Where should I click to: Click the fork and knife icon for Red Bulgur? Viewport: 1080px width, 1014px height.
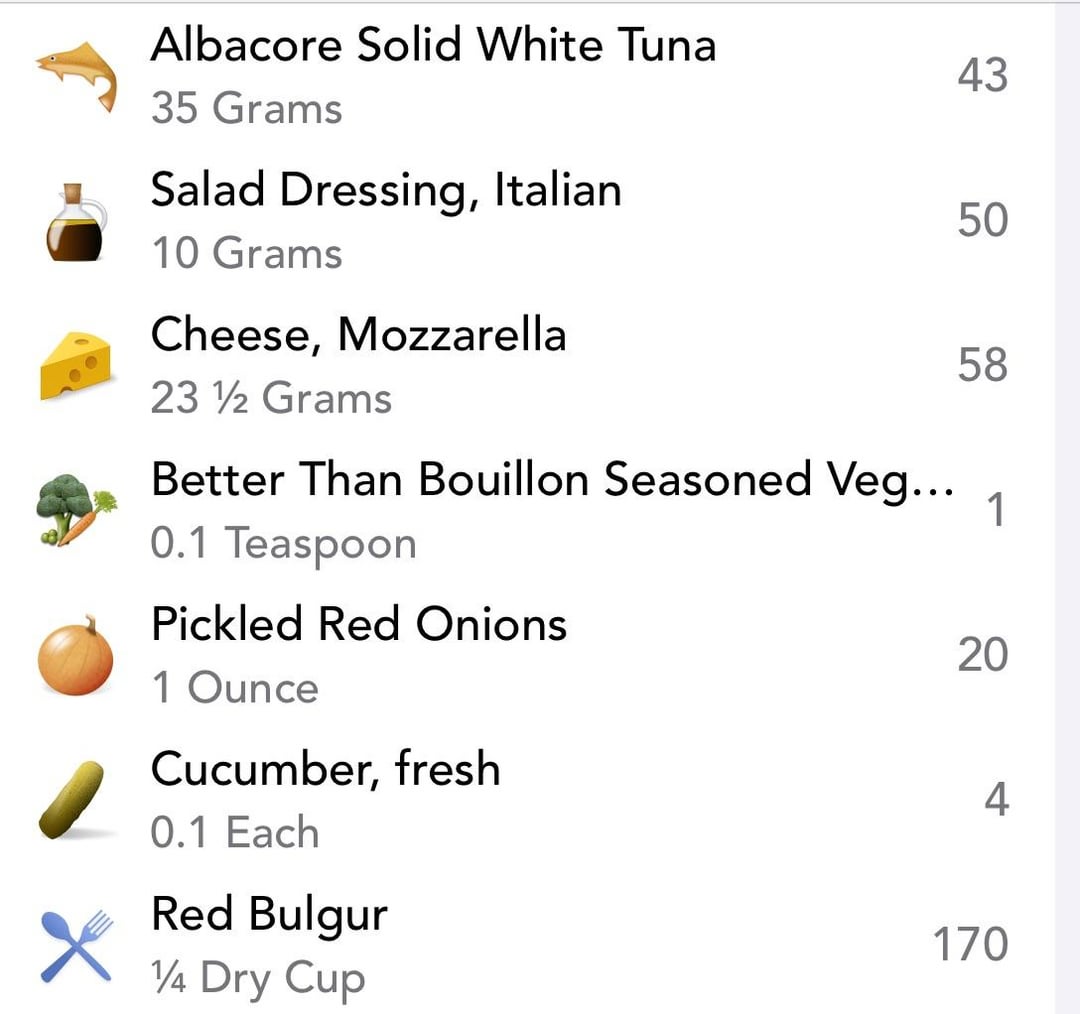(x=77, y=945)
